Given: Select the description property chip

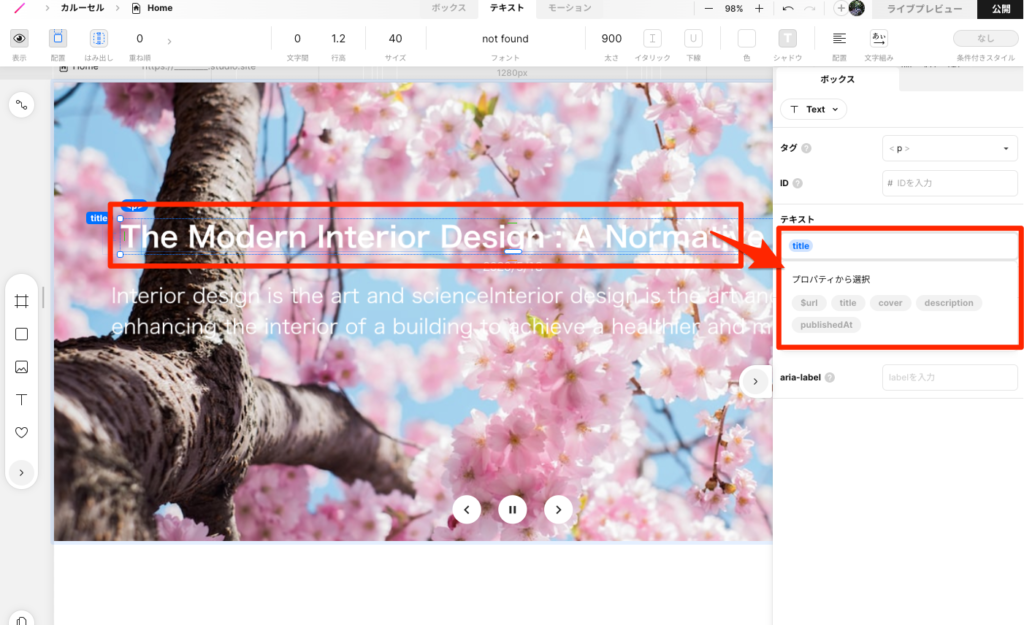Looking at the screenshot, I should click(948, 302).
